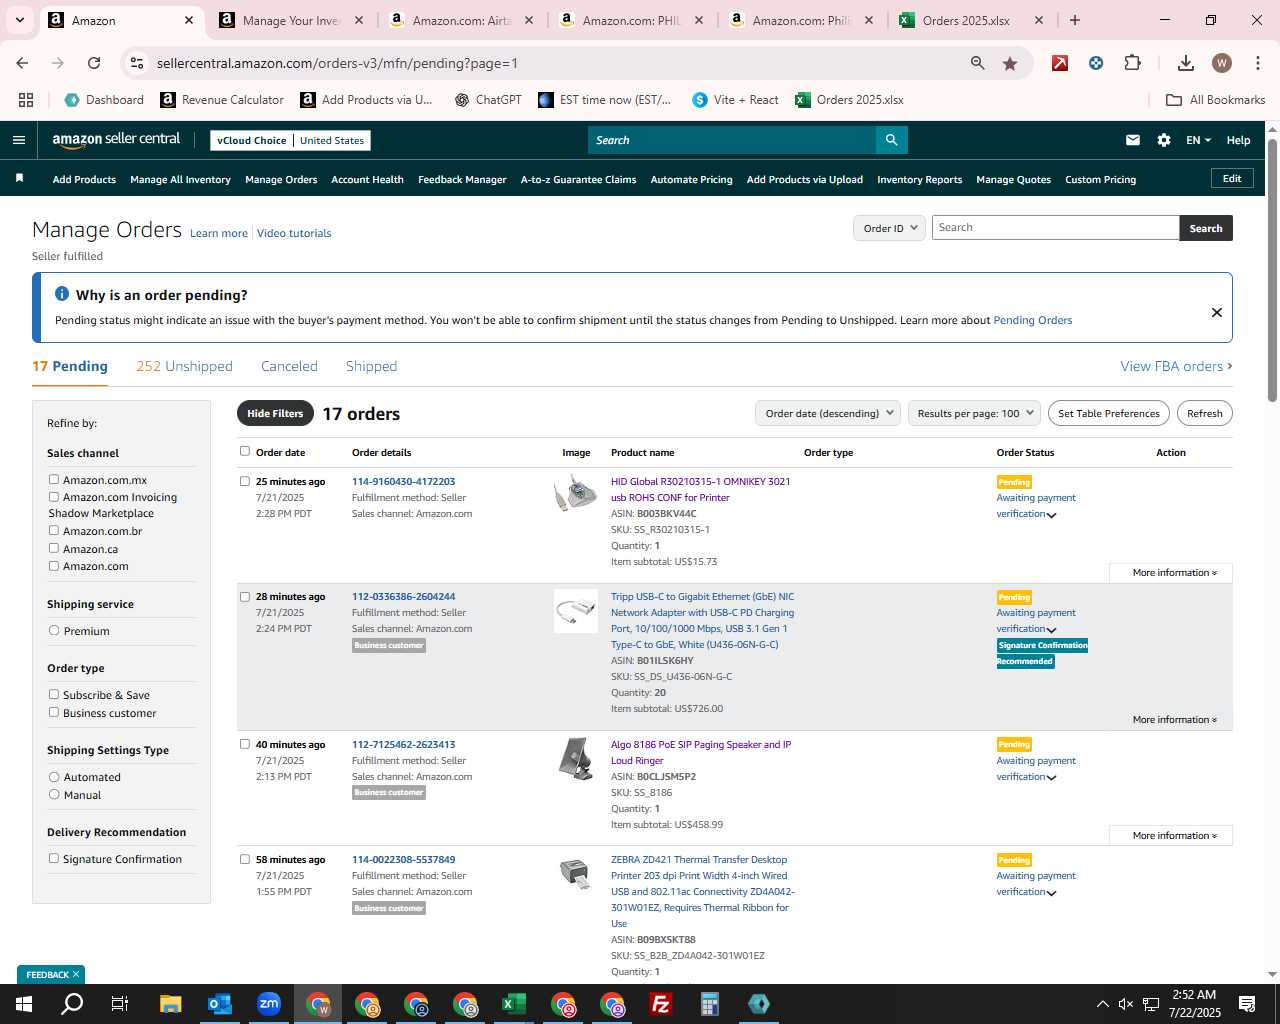Select the Premium shipping service radio
The image size is (1280, 1024).
[x=54, y=630]
